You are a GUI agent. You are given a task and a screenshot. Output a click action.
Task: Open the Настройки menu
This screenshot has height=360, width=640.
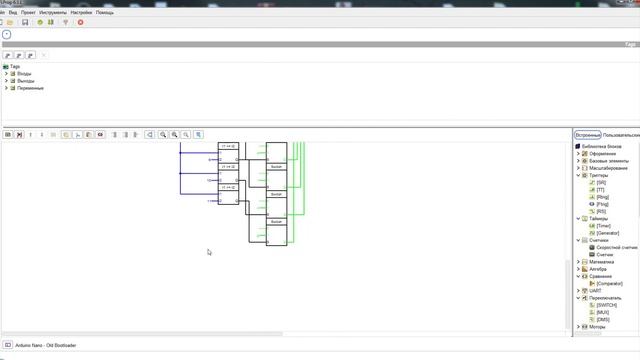pyautogui.click(x=81, y=13)
